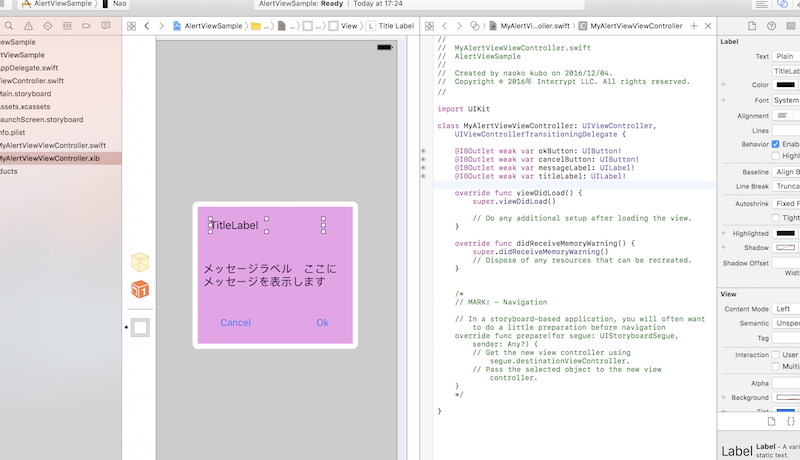Open the Breakpoint navigator icon

tap(86, 25)
